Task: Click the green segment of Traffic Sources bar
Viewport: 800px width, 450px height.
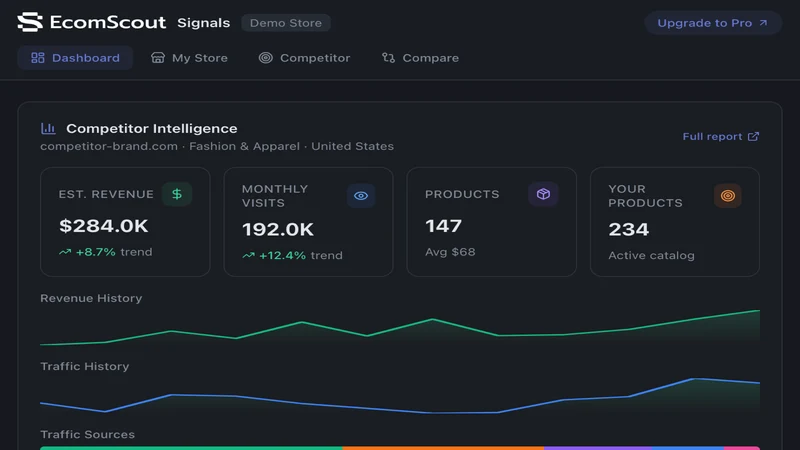Action: [191, 448]
